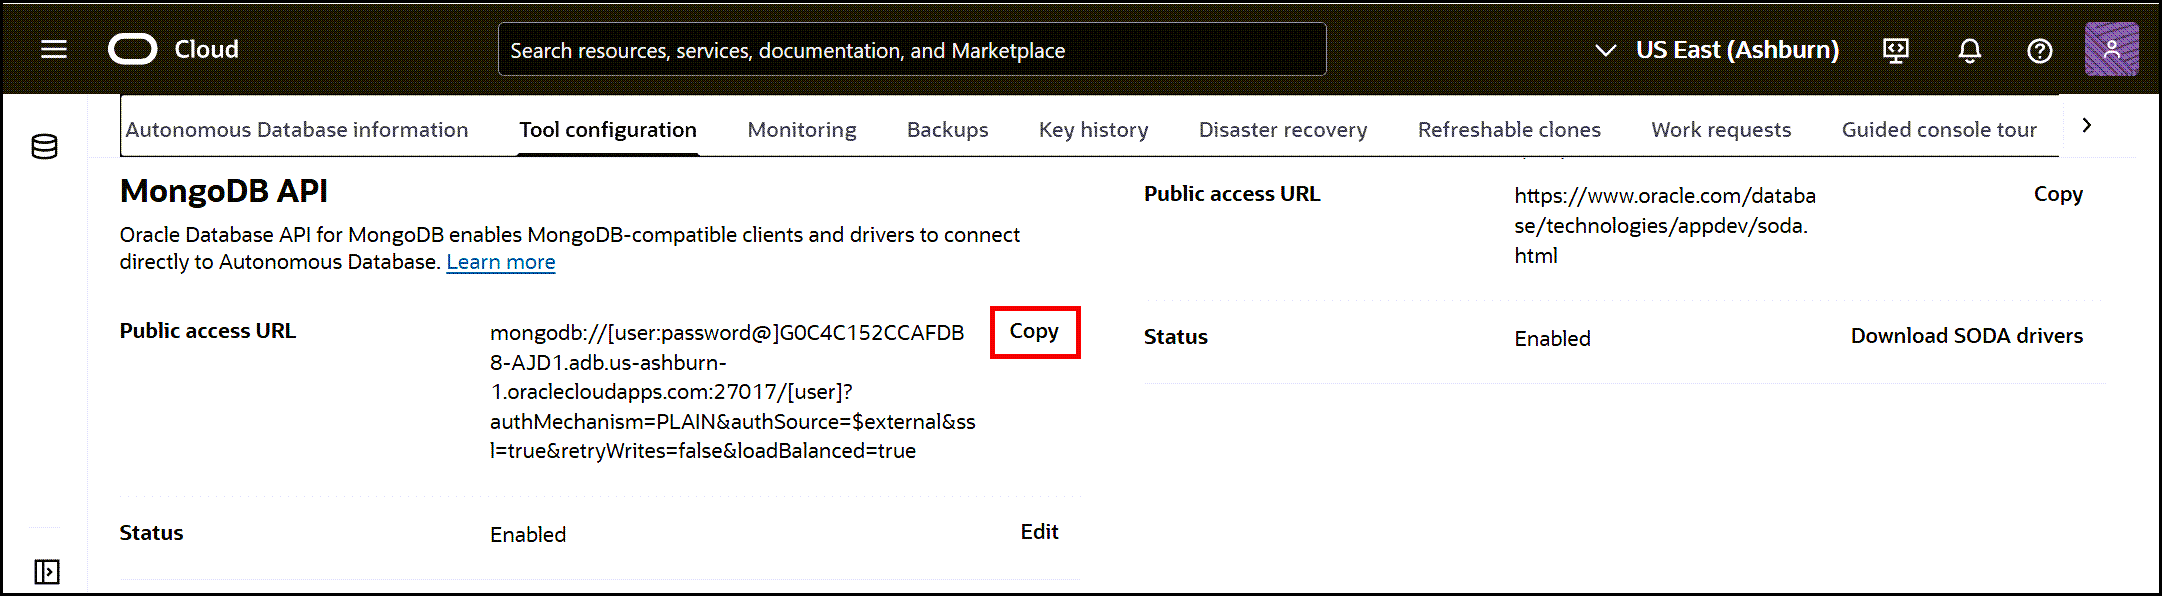Viewport: 2162px width, 596px height.
Task: Open the notifications bell
Action: pyautogui.click(x=1970, y=50)
